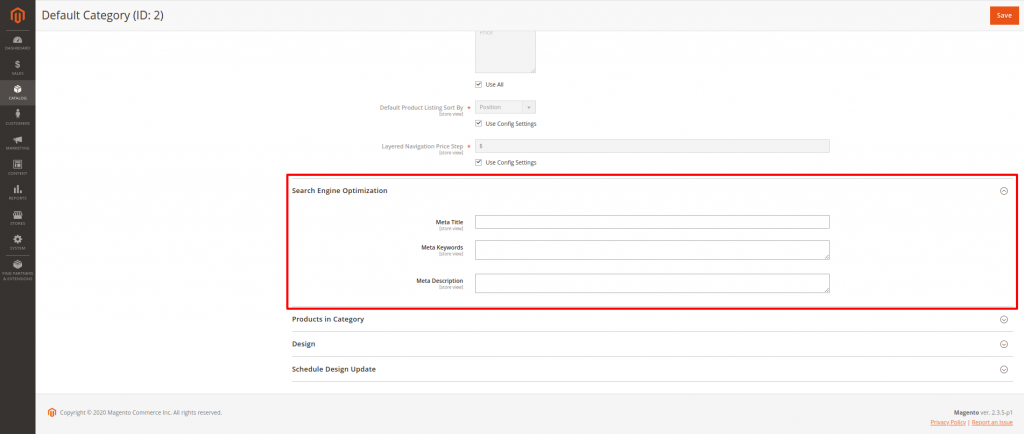Collapse the Search Engine Optimization section
1024x434 pixels.
[1004, 190]
